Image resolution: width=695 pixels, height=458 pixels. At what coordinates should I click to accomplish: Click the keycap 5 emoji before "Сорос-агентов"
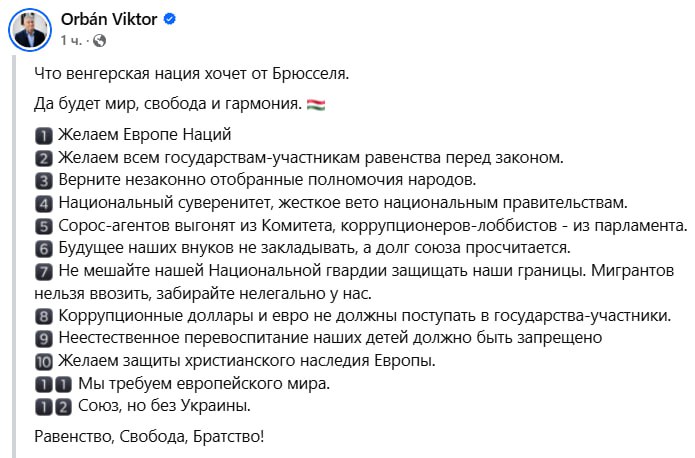click(43, 227)
